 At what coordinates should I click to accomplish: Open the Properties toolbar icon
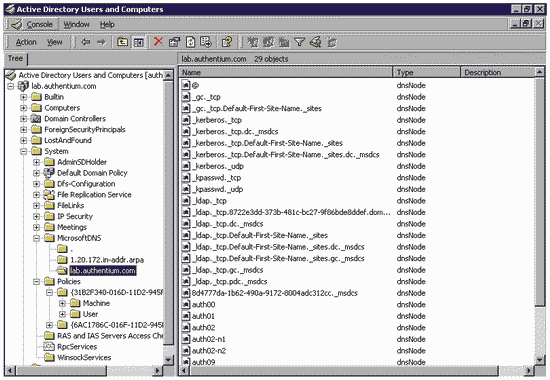coord(174,42)
